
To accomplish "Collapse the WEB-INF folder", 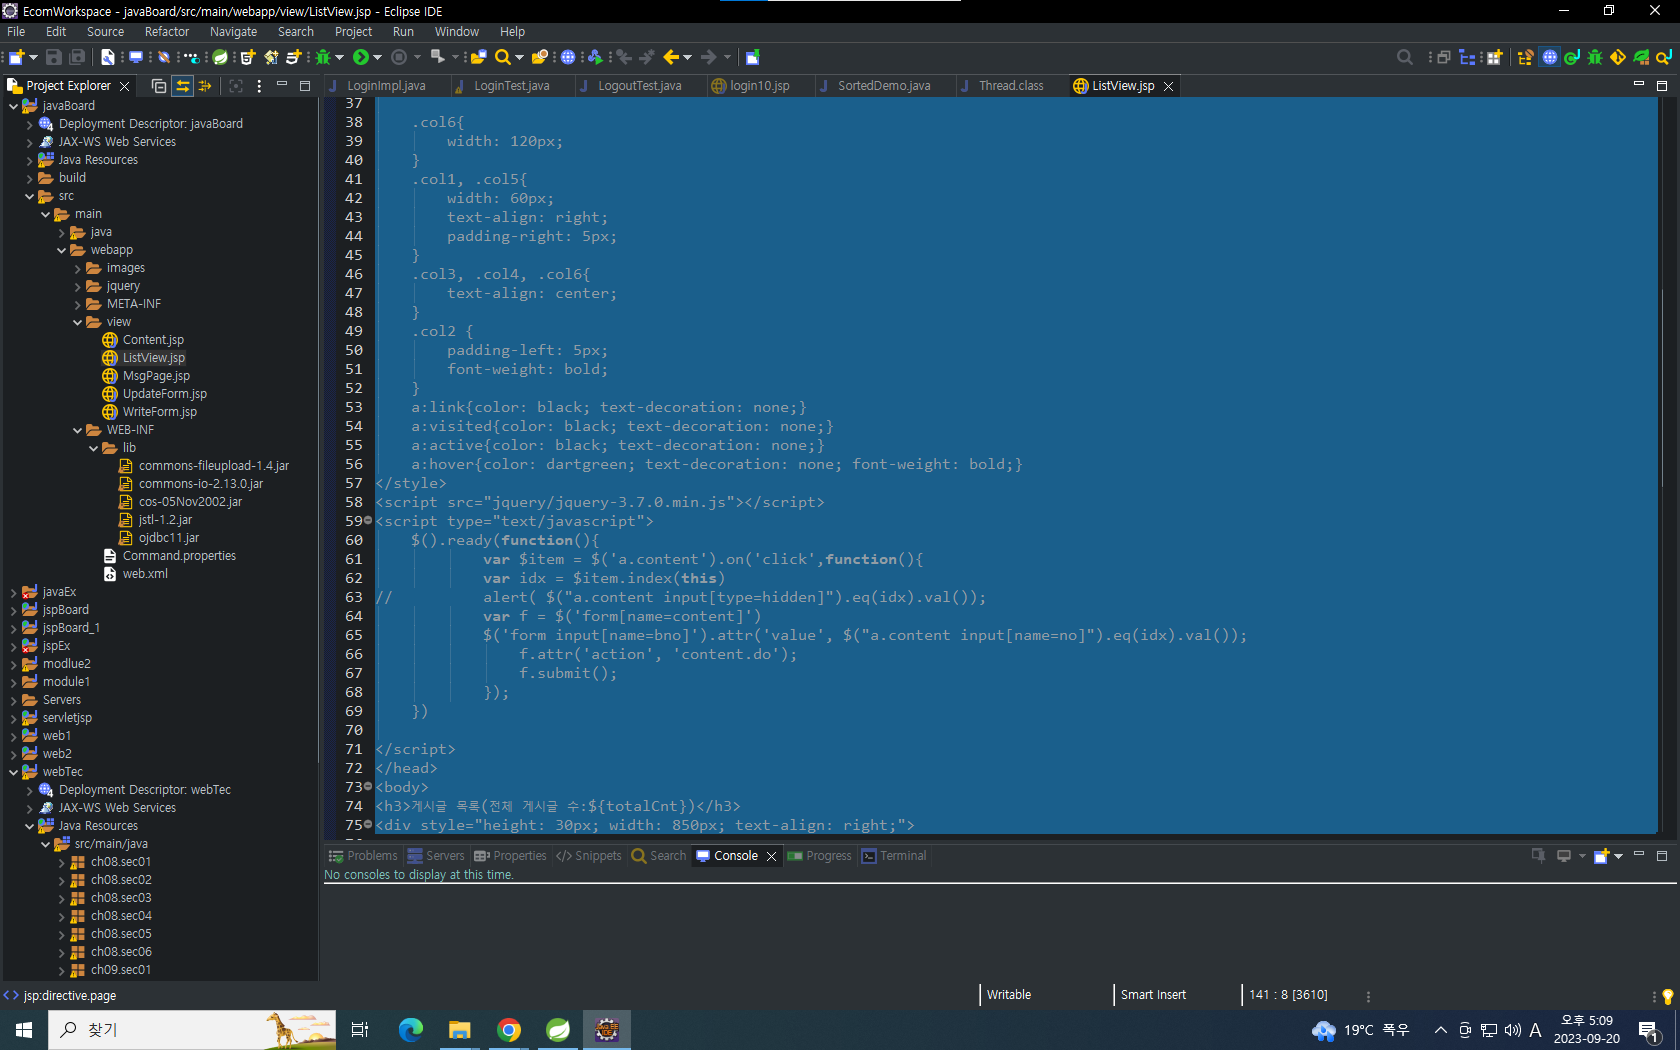I will pyautogui.click(x=77, y=430).
